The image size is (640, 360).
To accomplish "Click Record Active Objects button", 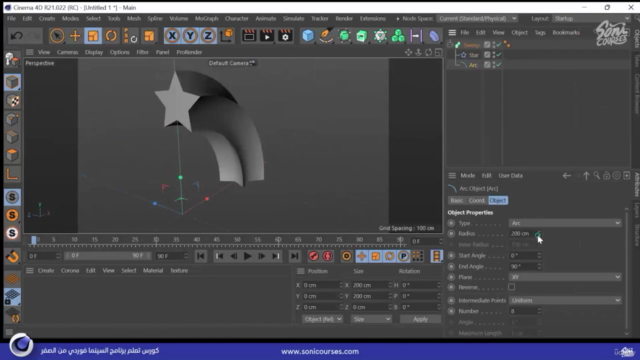I will click(x=313, y=256).
